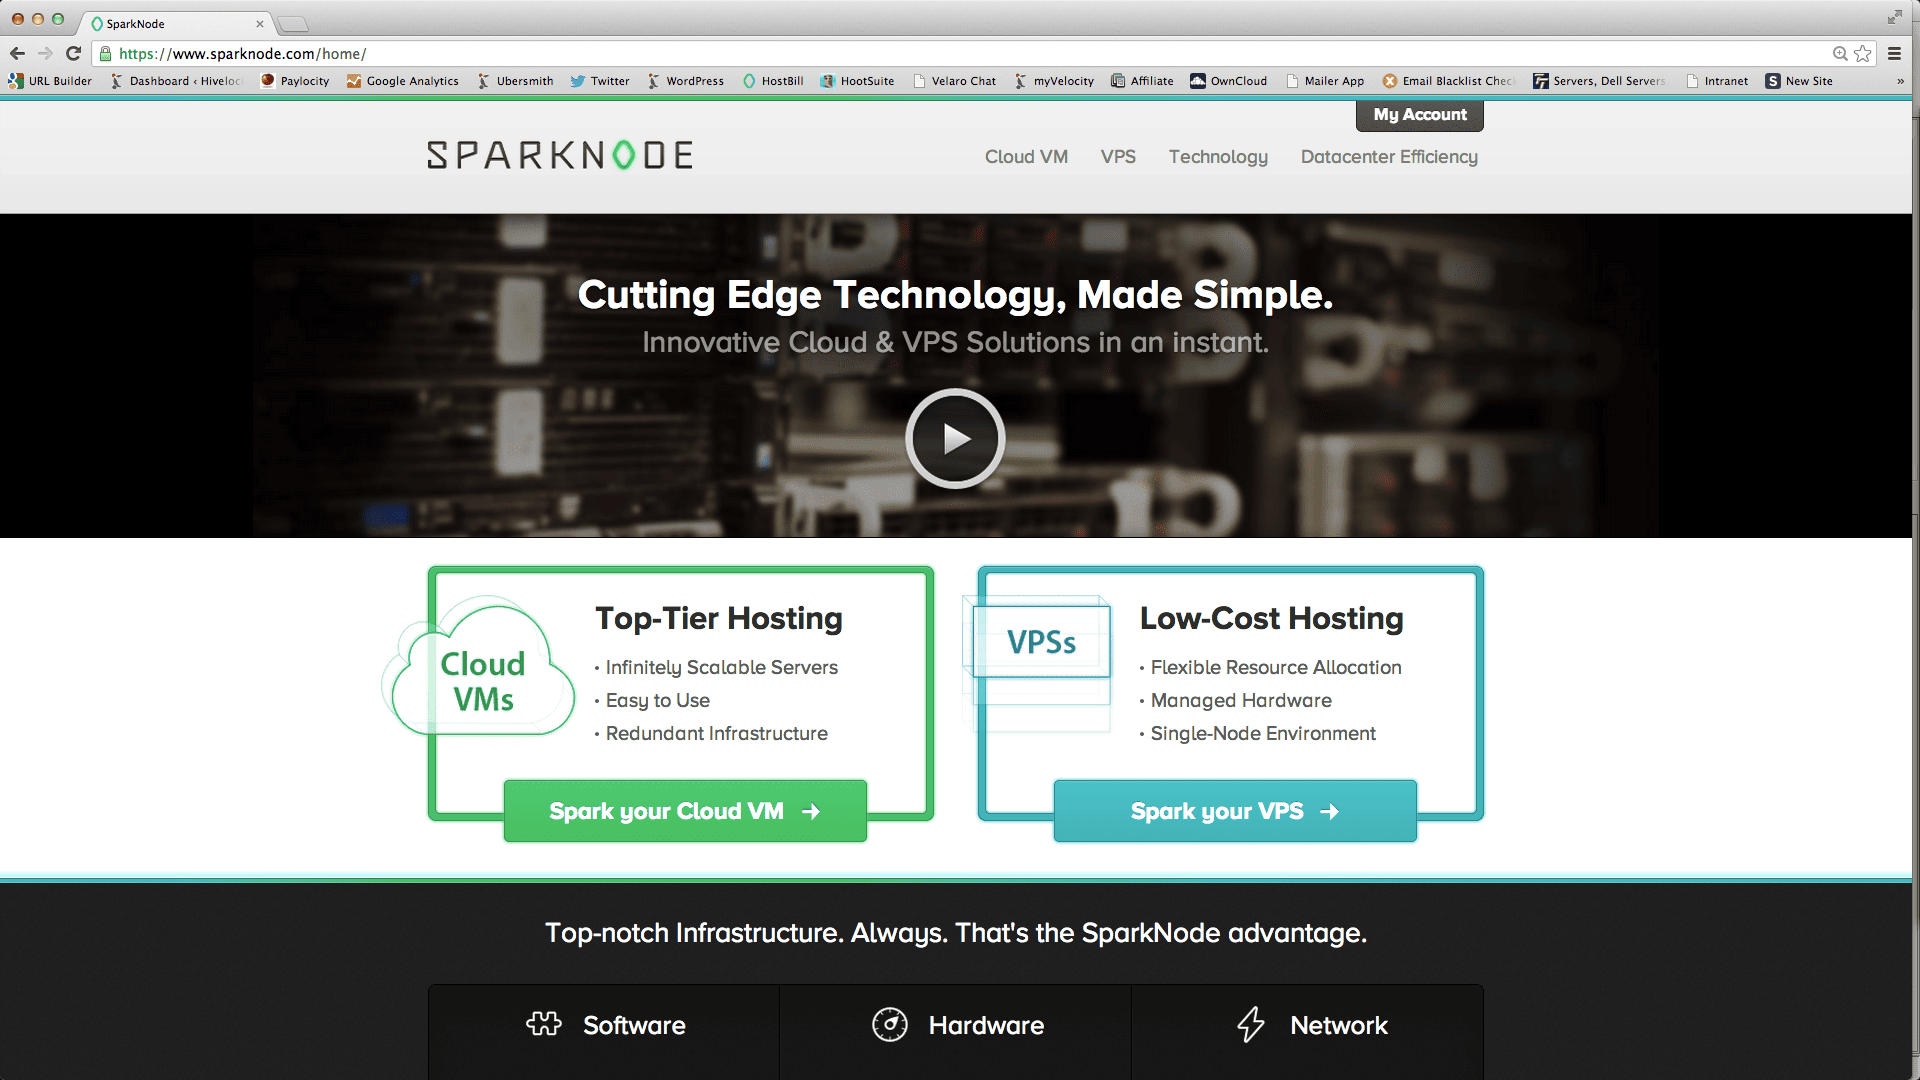This screenshot has width=1920, height=1080.
Task: Bookmark page with the star icon
Action: click(x=1863, y=54)
